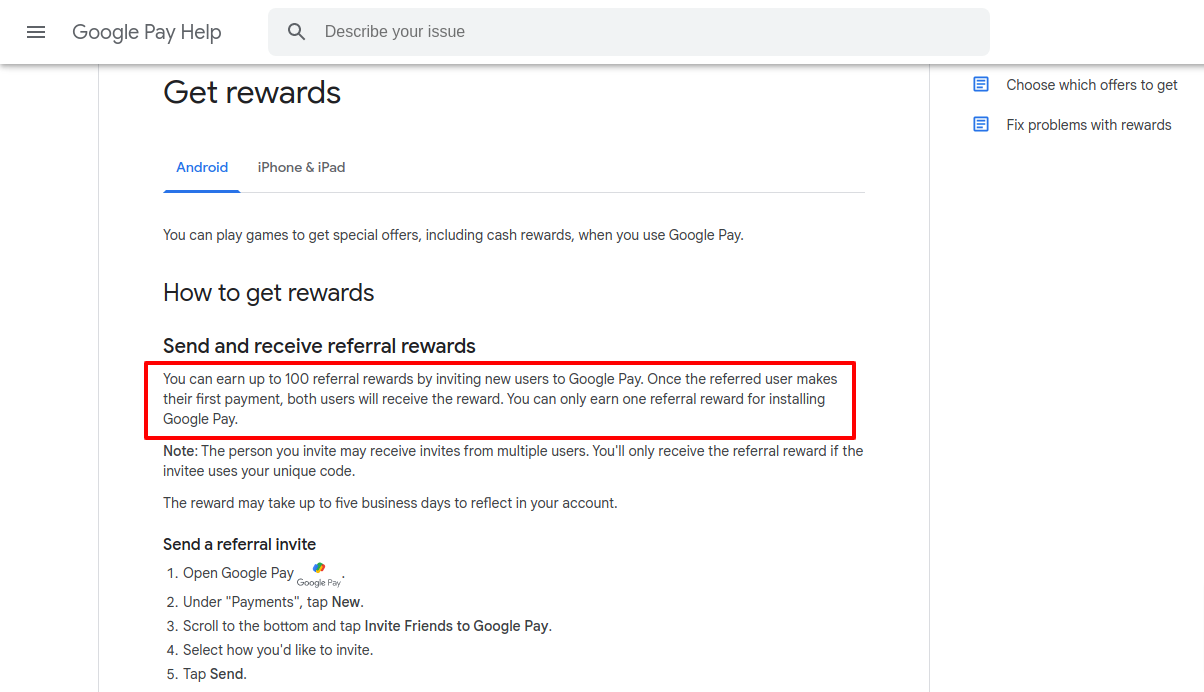Viewport: 1204px width, 692px height.
Task: Click the five business days sentence
Action: [390, 503]
